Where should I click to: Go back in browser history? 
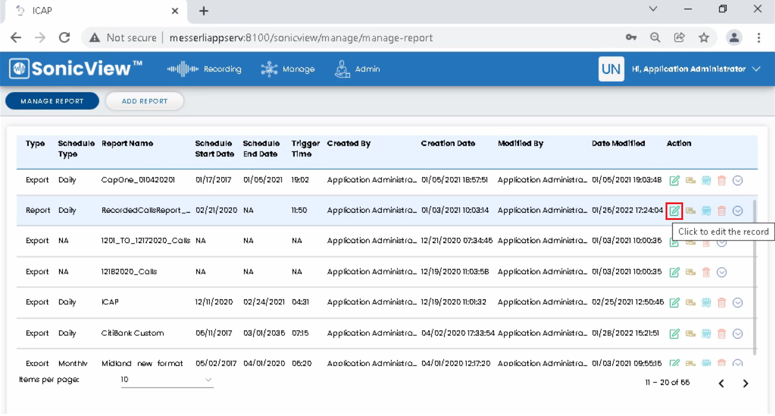[x=16, y=38]
